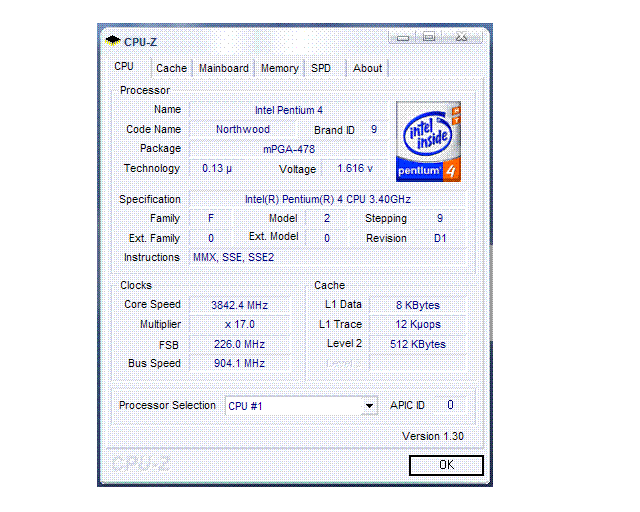Switch to the Cache tab

[171, 68]
